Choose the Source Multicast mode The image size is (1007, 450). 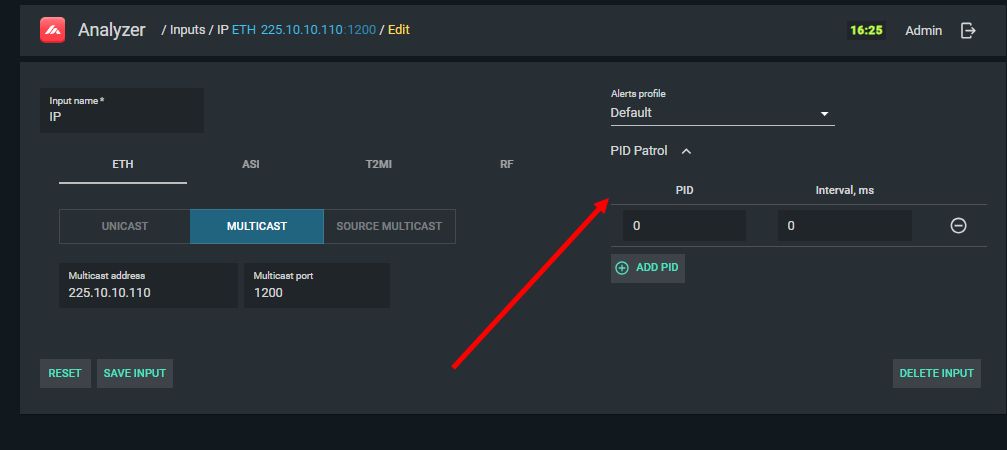pyautogui.click(x=389, y=226)
